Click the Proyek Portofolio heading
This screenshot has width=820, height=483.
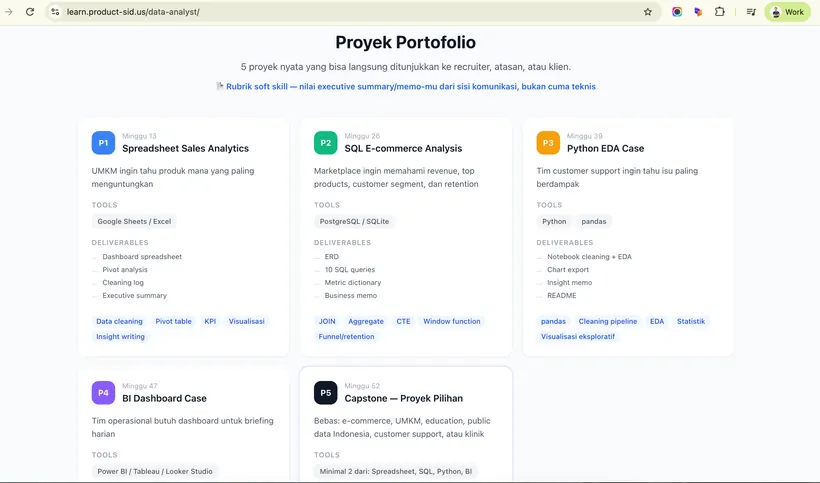pos(405,42)
